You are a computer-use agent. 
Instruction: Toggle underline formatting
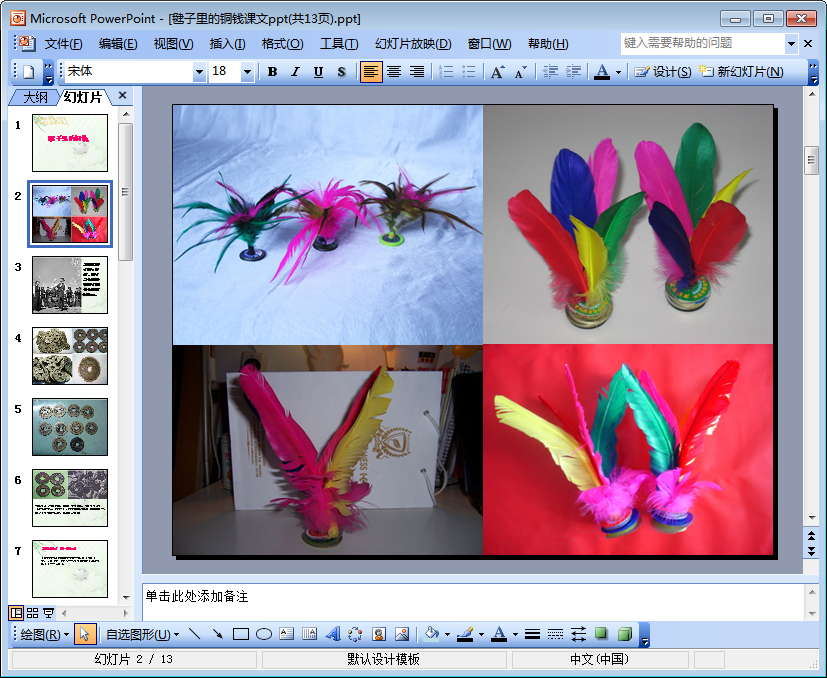pos(318,72)
